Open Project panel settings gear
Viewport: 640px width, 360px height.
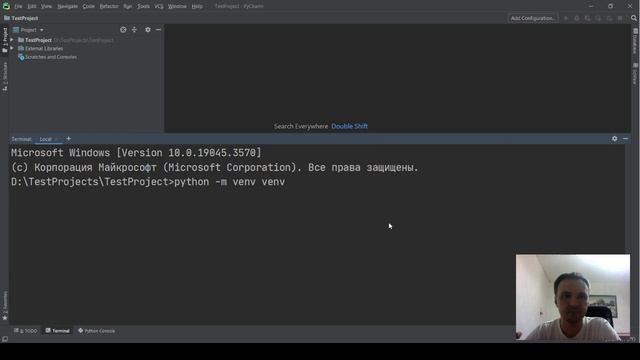pos(148,30)
